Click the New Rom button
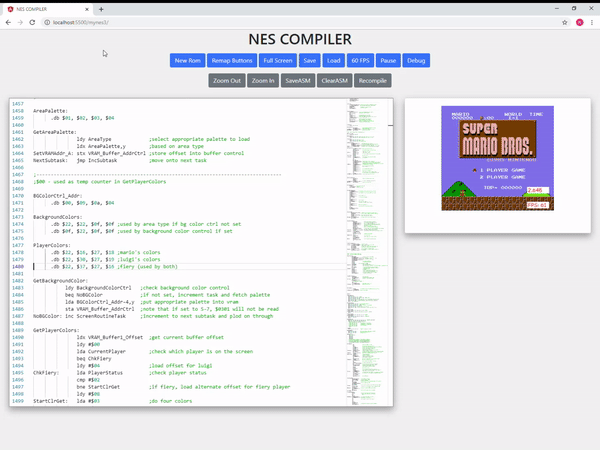The width and height of the screenshot is (600, 450). [188, 60]
